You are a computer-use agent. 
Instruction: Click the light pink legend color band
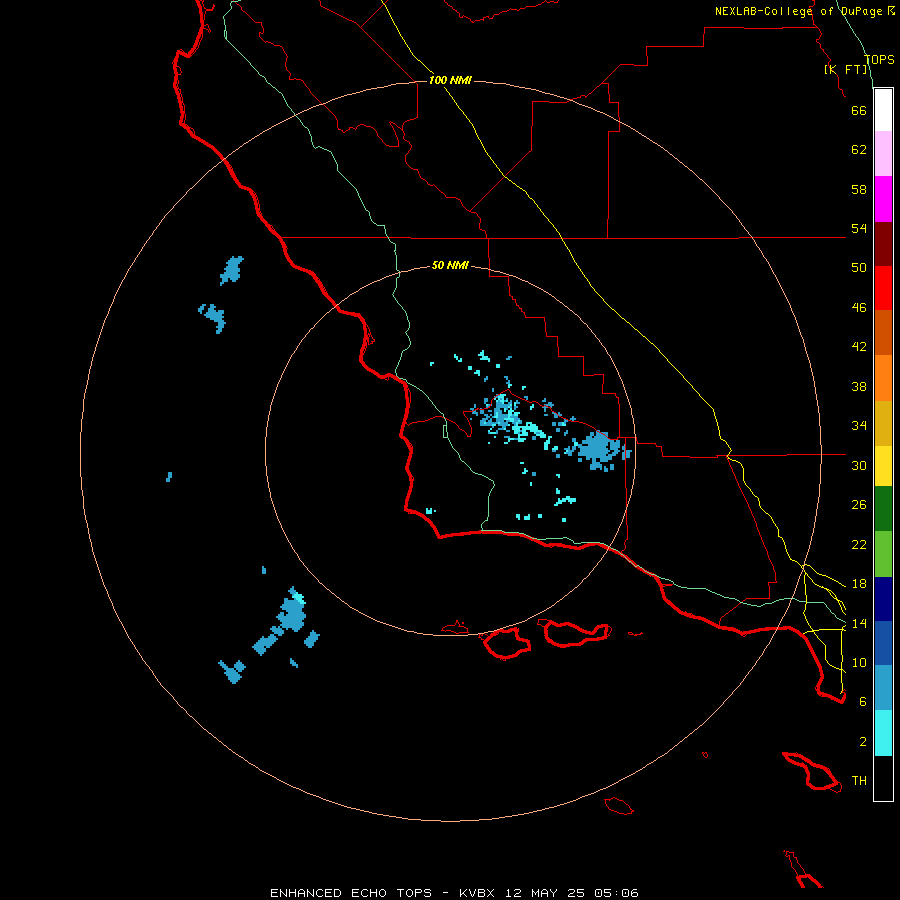point(883,154)
